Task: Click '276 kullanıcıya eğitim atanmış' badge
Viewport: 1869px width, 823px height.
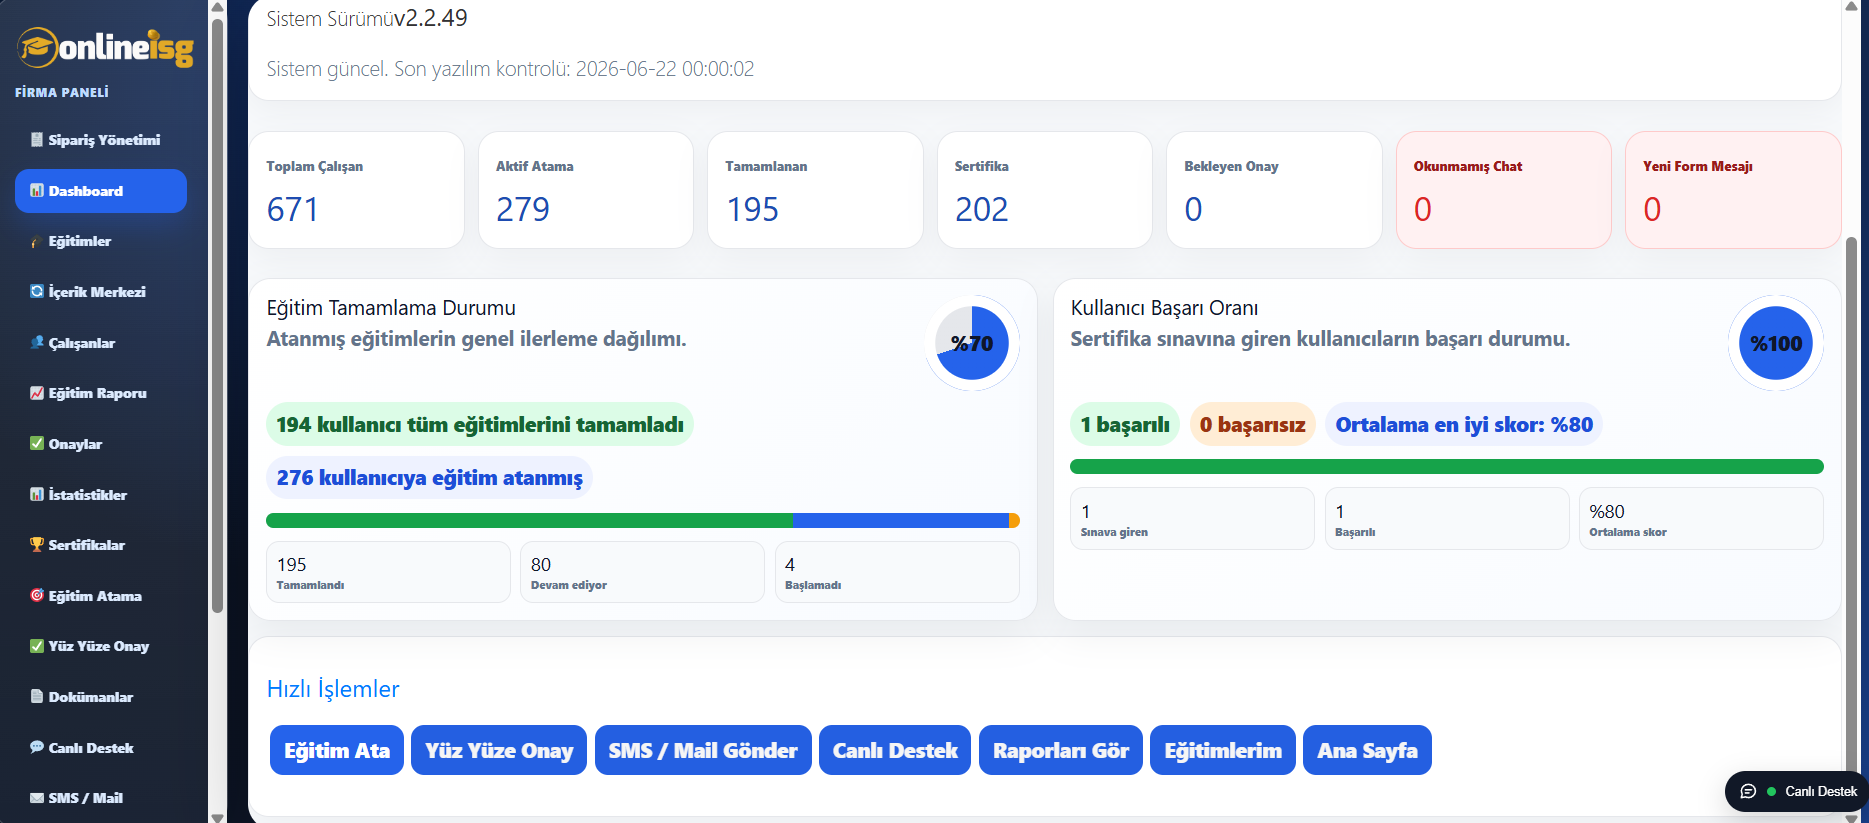Action: (430, 478)
